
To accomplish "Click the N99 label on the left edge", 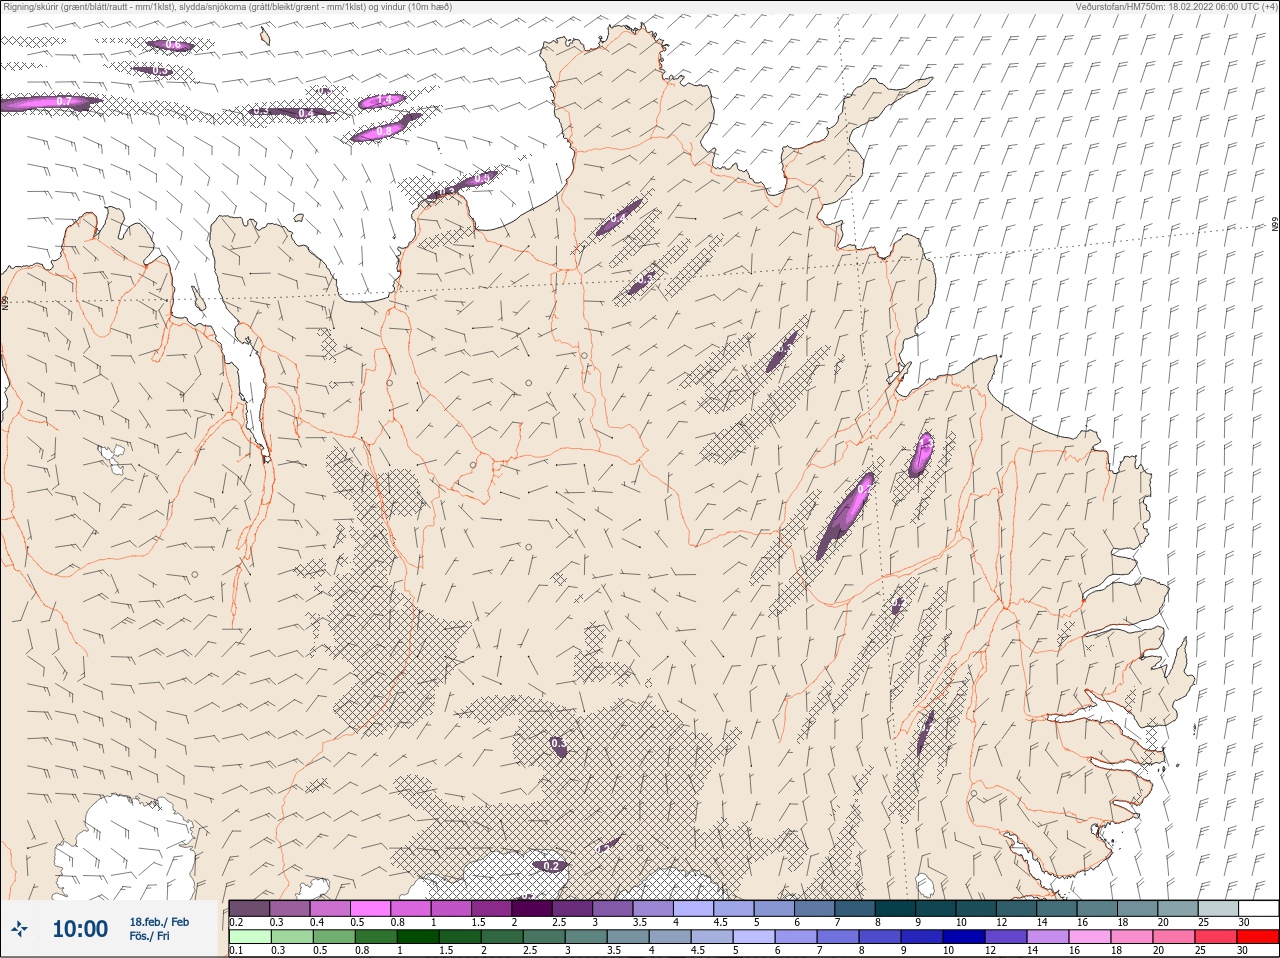I will pos(5,302).
